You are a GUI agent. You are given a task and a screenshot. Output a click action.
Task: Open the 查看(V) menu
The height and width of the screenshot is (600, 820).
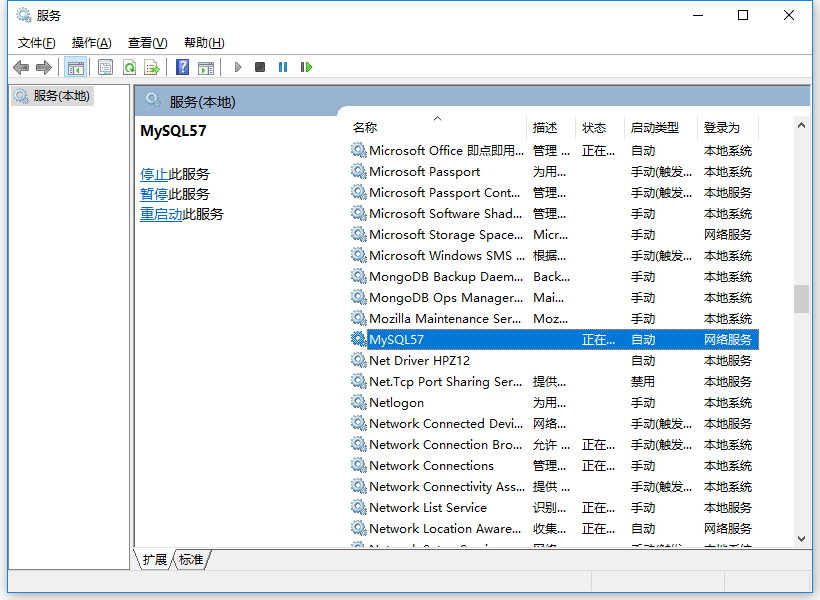coord(147,43)
